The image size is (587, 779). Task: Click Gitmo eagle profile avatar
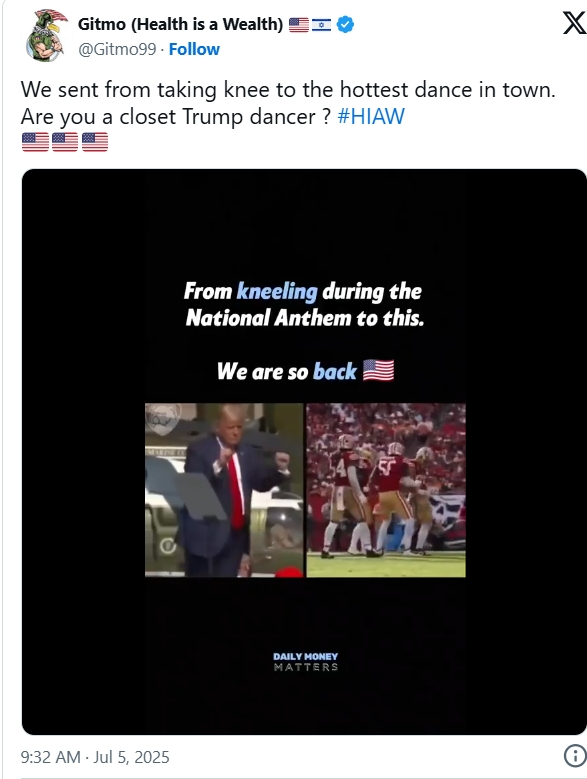point(45,35)
